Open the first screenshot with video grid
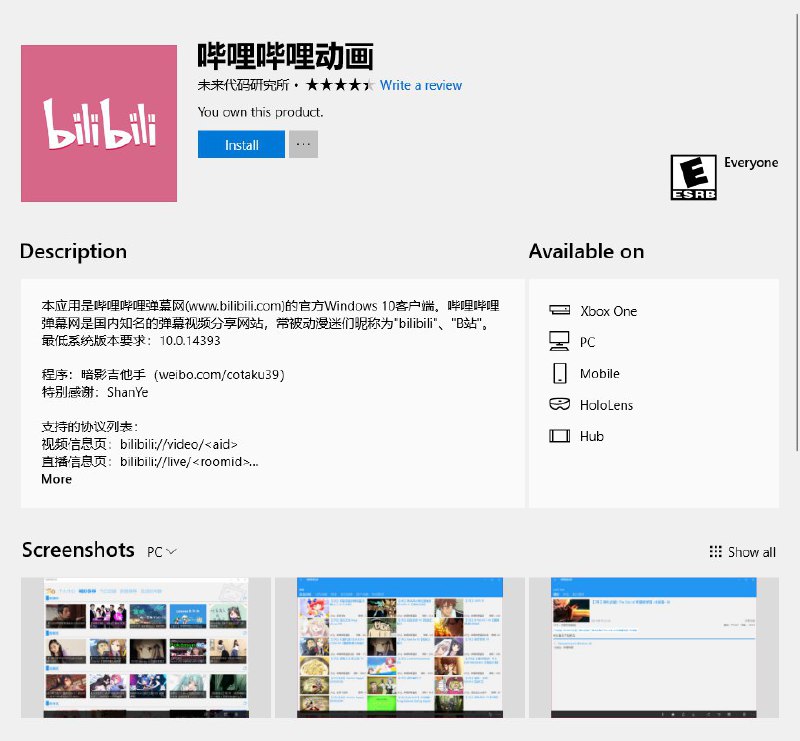This screenshot has height=741, width=800. click(146, 648)
